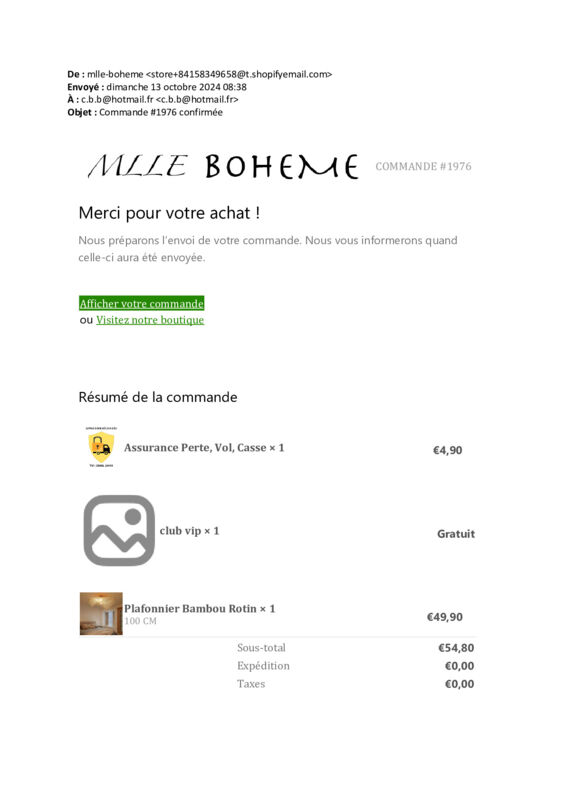This screenshot has height=800, width=566.
Task: Click the club vip item name
Action: tap(189, 531)
